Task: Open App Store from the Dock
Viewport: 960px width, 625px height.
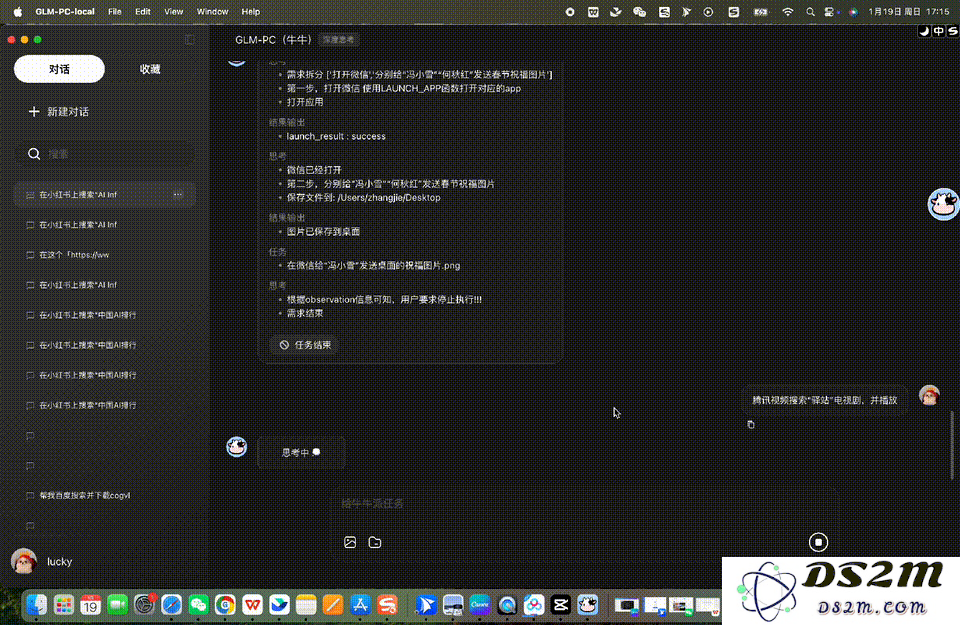Action: 361,605
